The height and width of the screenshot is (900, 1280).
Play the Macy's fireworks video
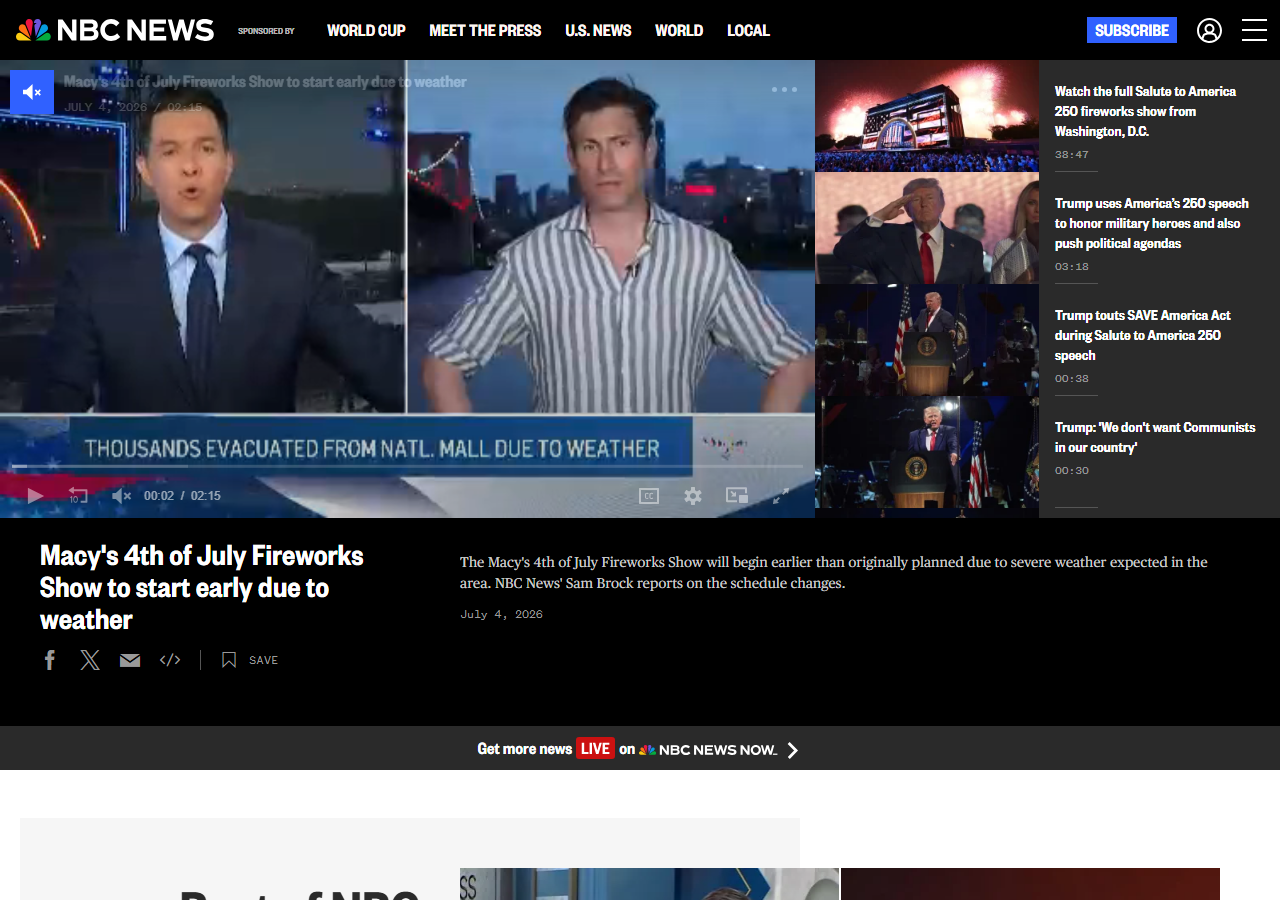pyautogui.click(x=36, y=495)
